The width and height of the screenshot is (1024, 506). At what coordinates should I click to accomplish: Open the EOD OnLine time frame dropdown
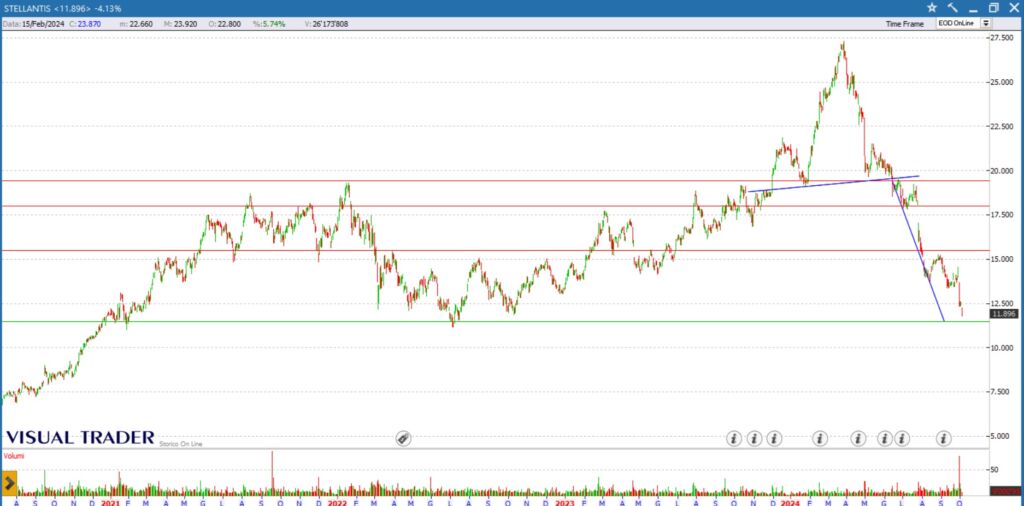[963, 24]
